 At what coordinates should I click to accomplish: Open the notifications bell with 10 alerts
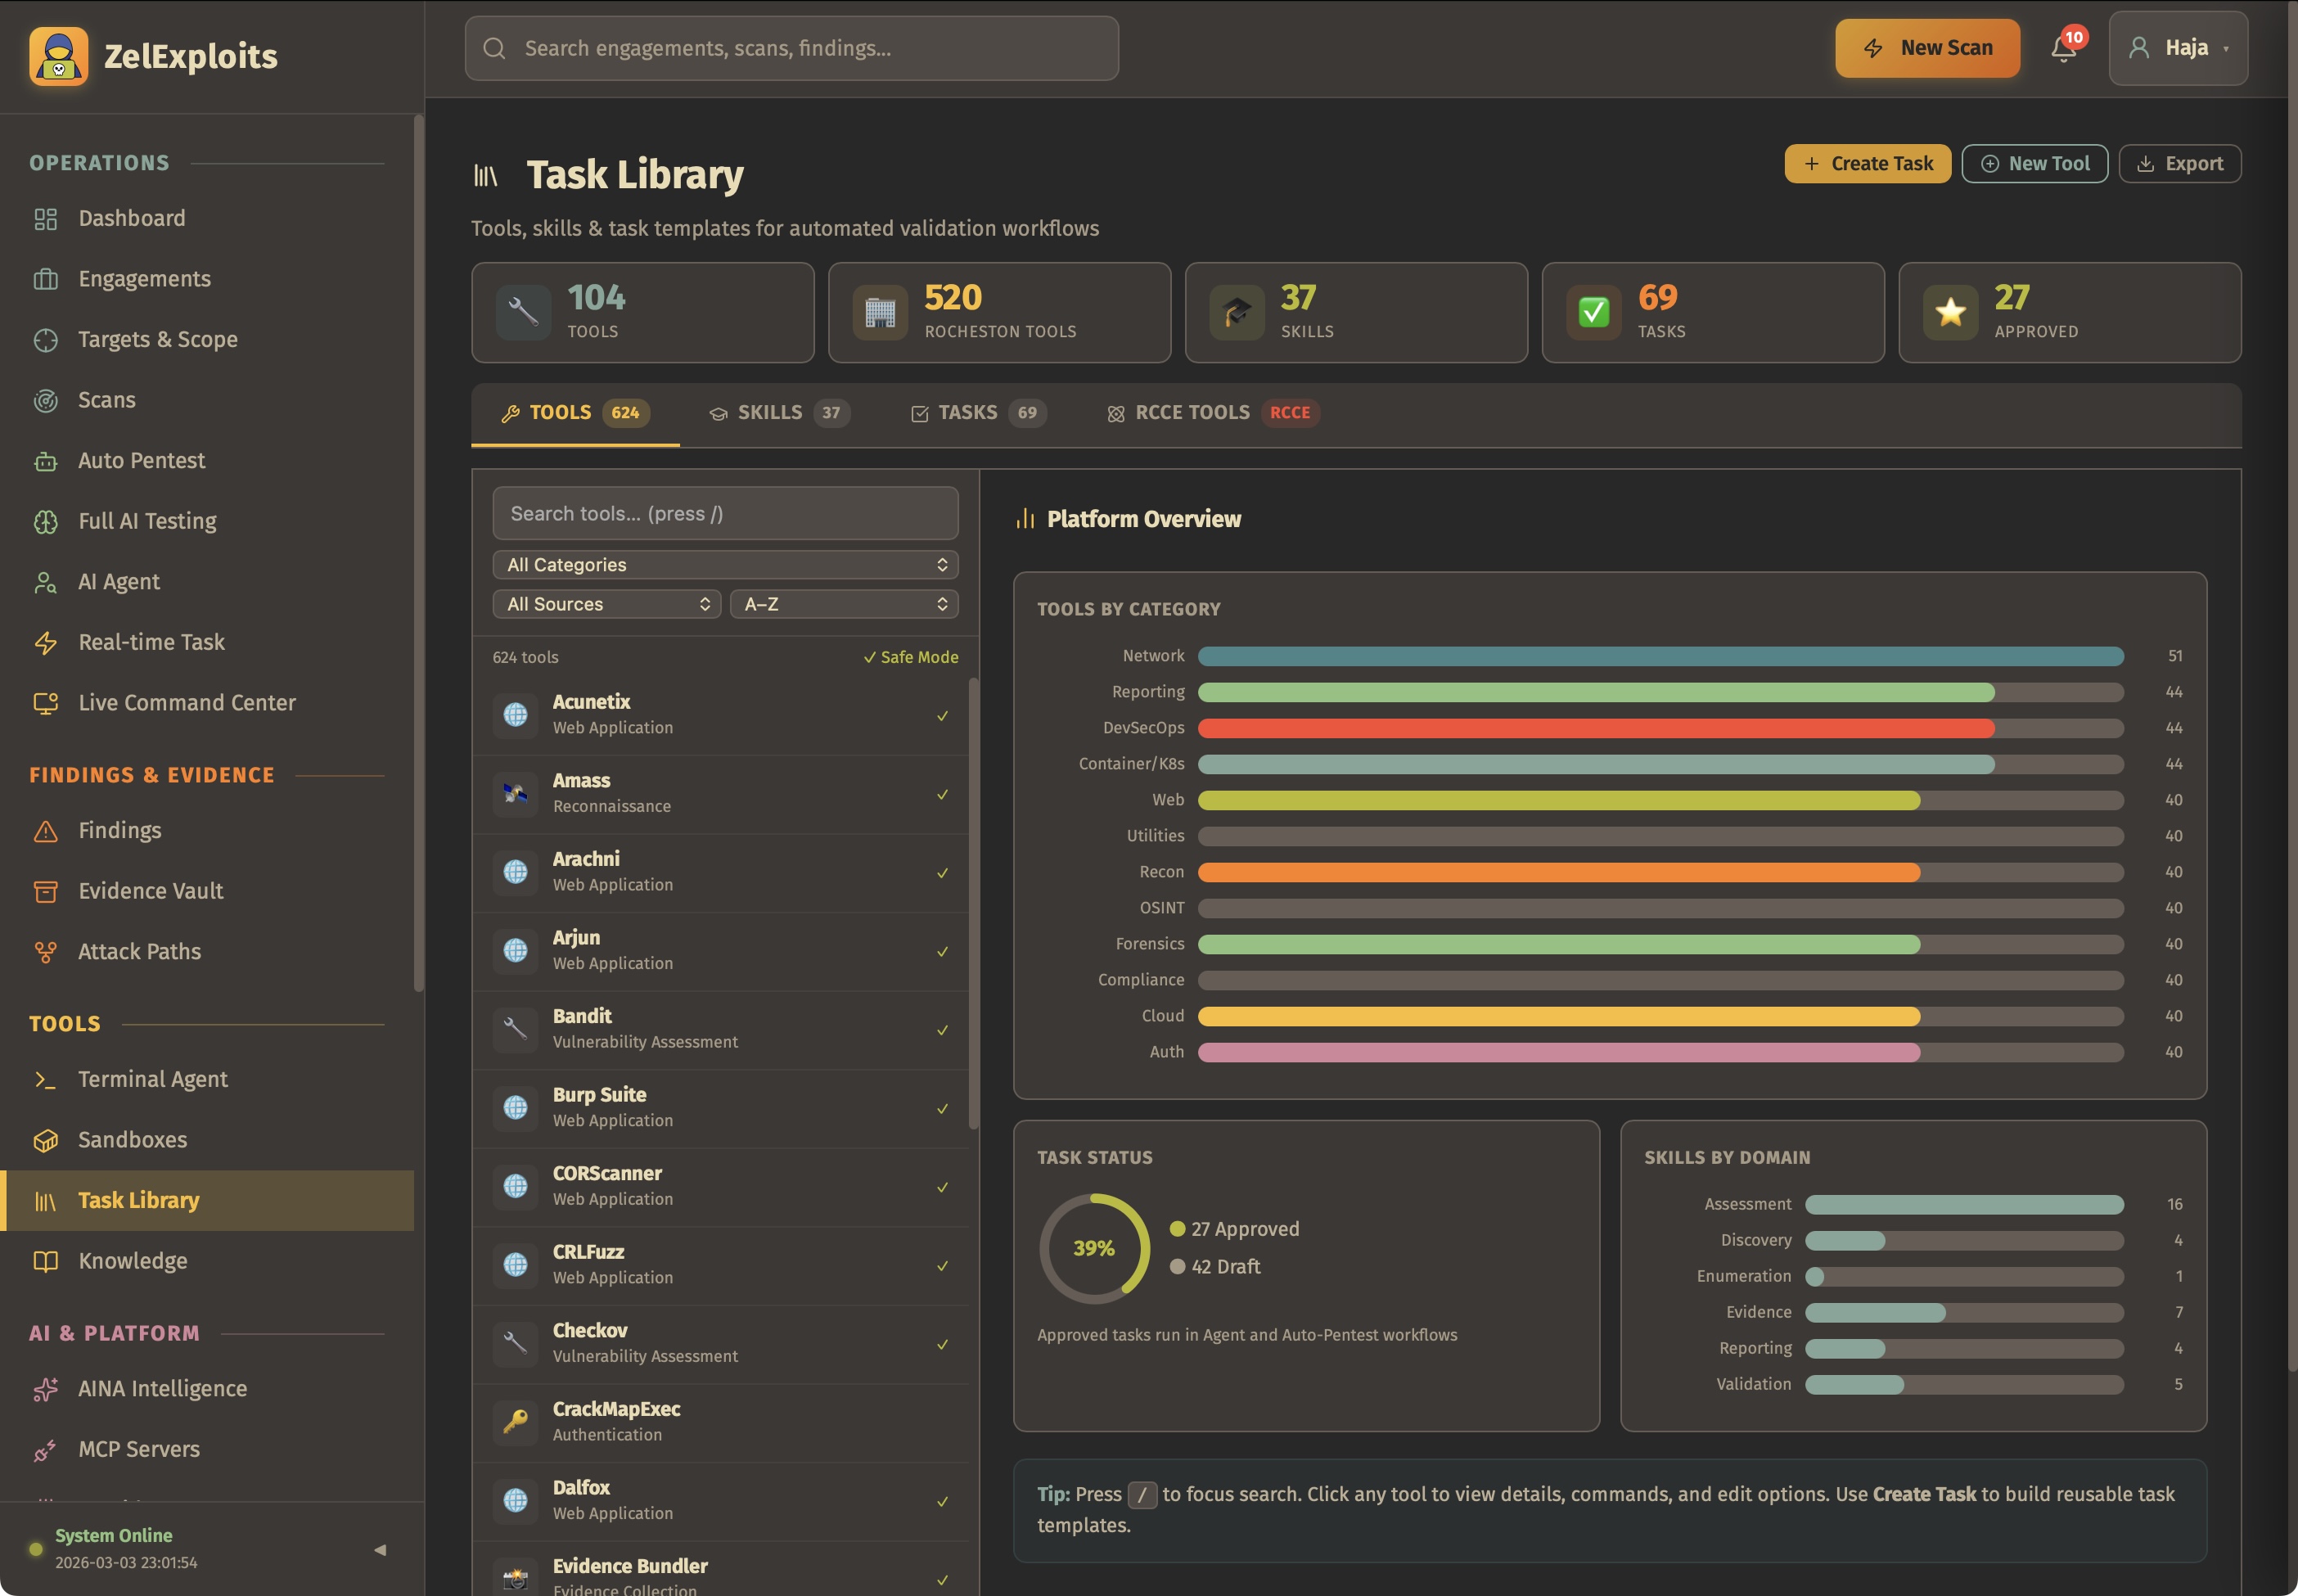[x=2062, y=47]
